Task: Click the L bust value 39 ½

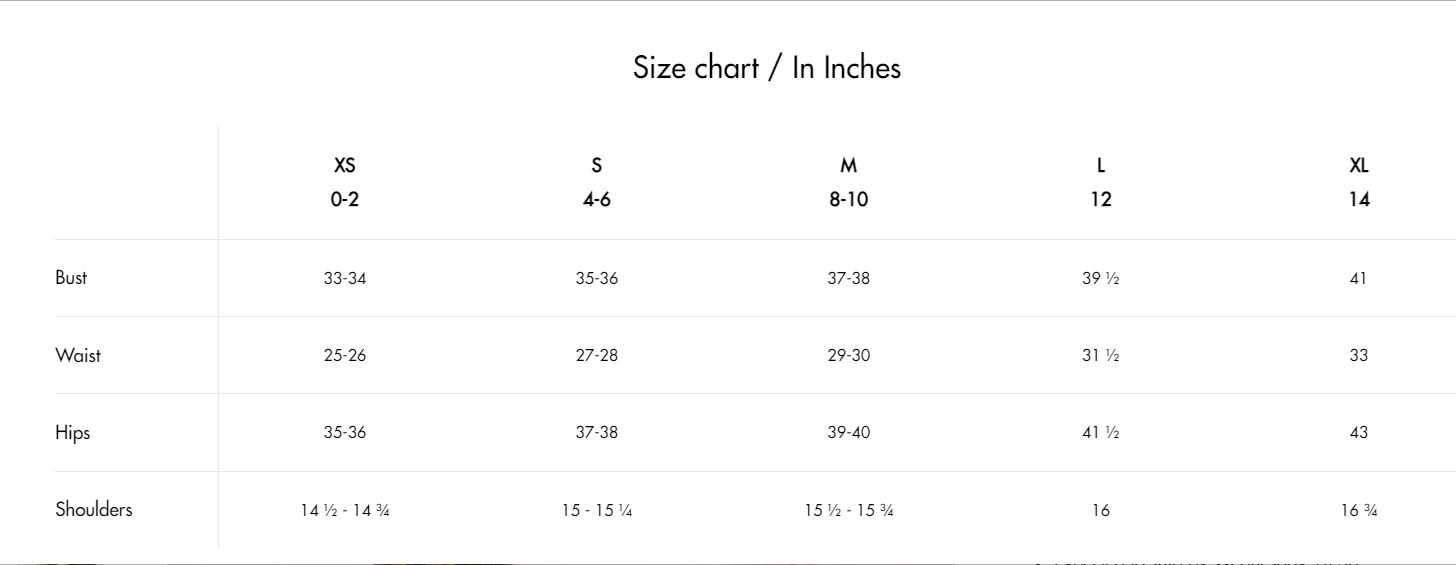Action: [x=1101, y=278]
